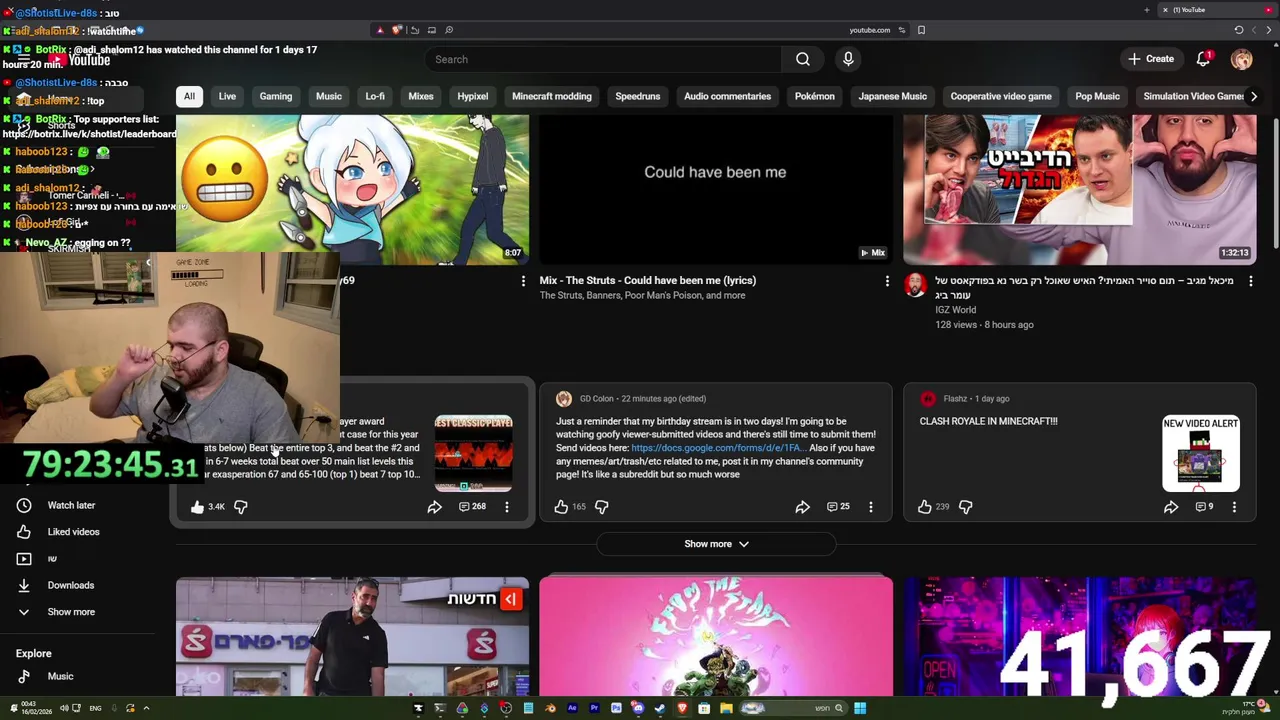Open the options menu for the IGZ World video
This screenshot has width=1280, height=720.
(1250, 281)
